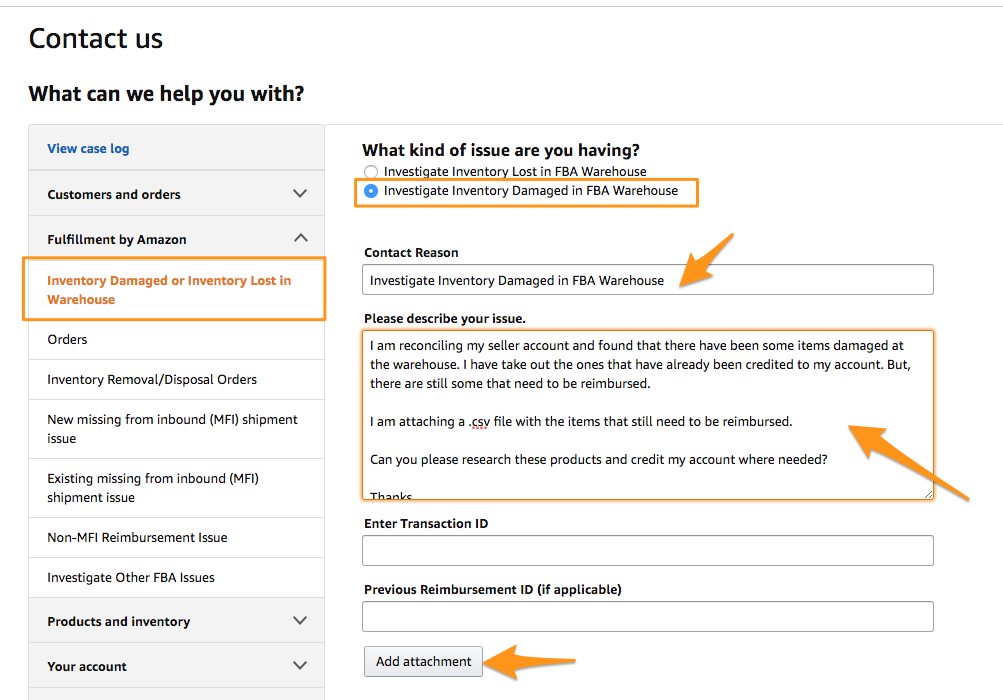
Task: Click the Previous Reimbursement ID field
Action: coord(647,616)
